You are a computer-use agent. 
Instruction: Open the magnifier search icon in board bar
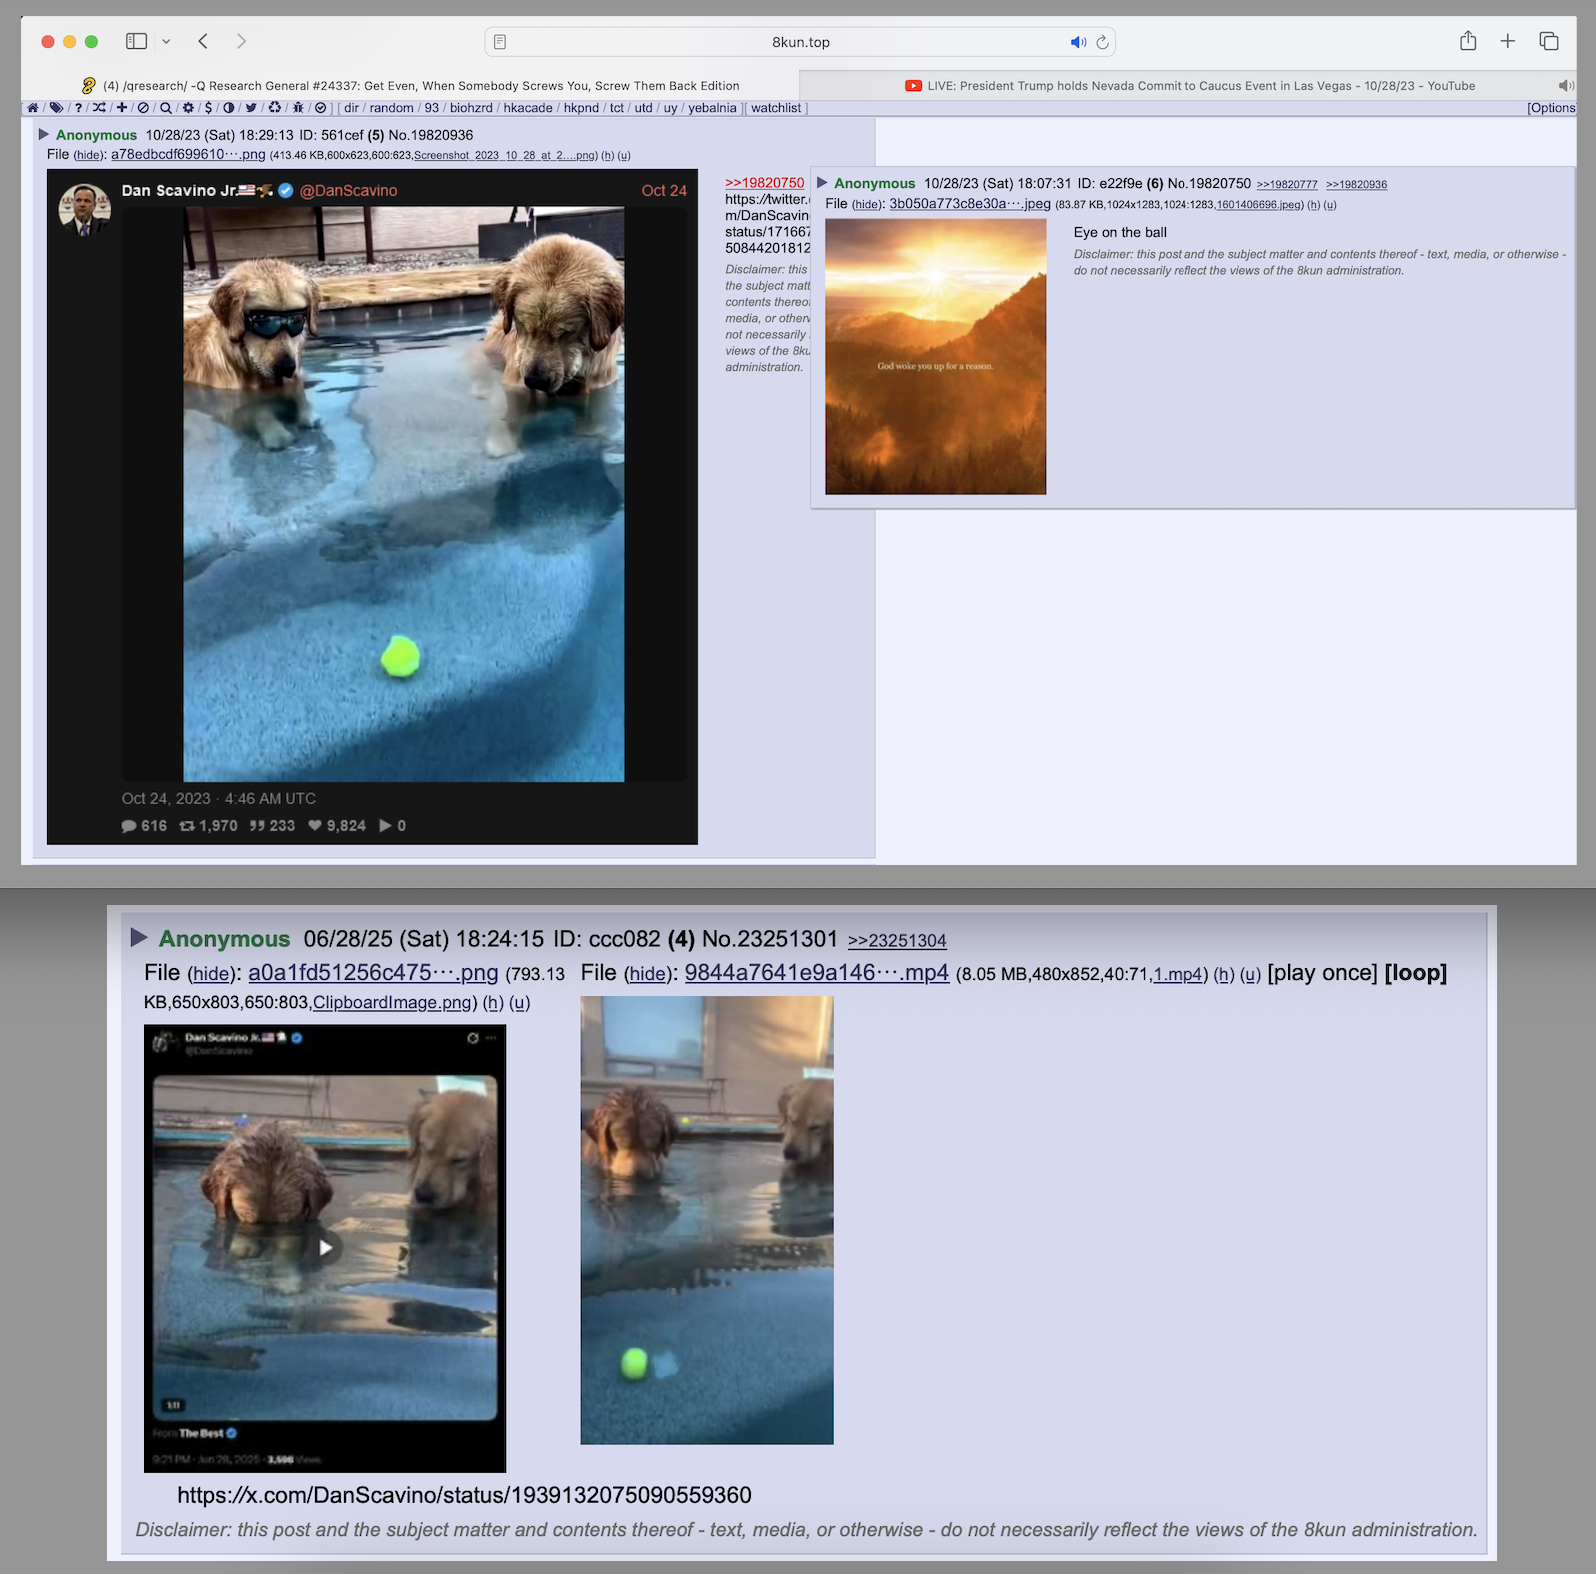tap(166, 108)
